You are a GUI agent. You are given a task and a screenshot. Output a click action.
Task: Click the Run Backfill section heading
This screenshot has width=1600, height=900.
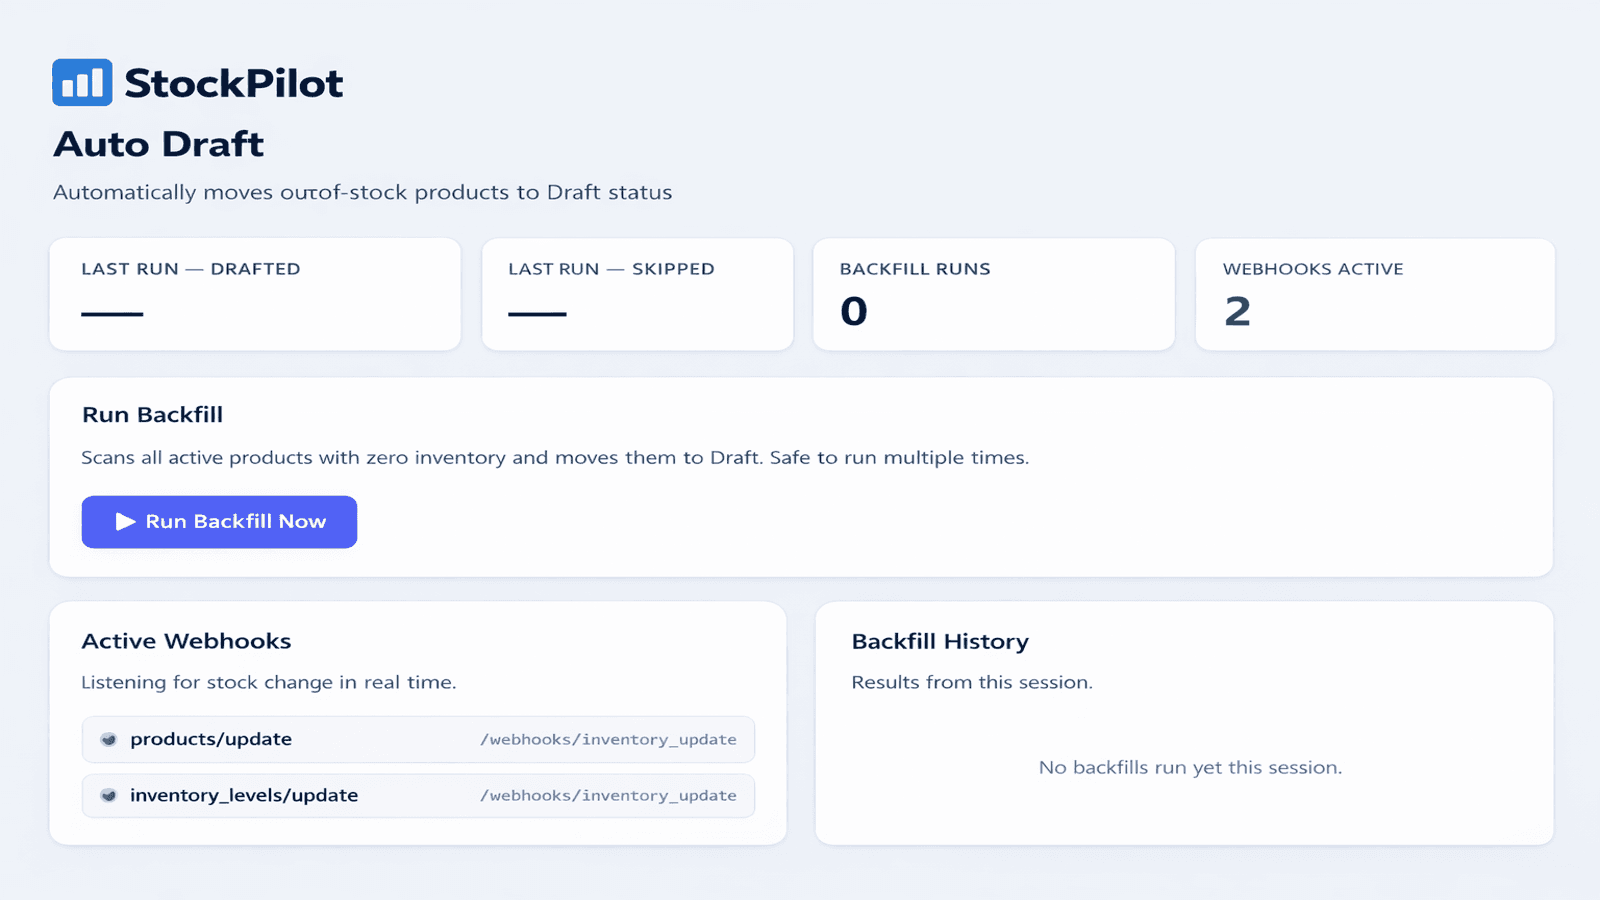coord(152,415)
